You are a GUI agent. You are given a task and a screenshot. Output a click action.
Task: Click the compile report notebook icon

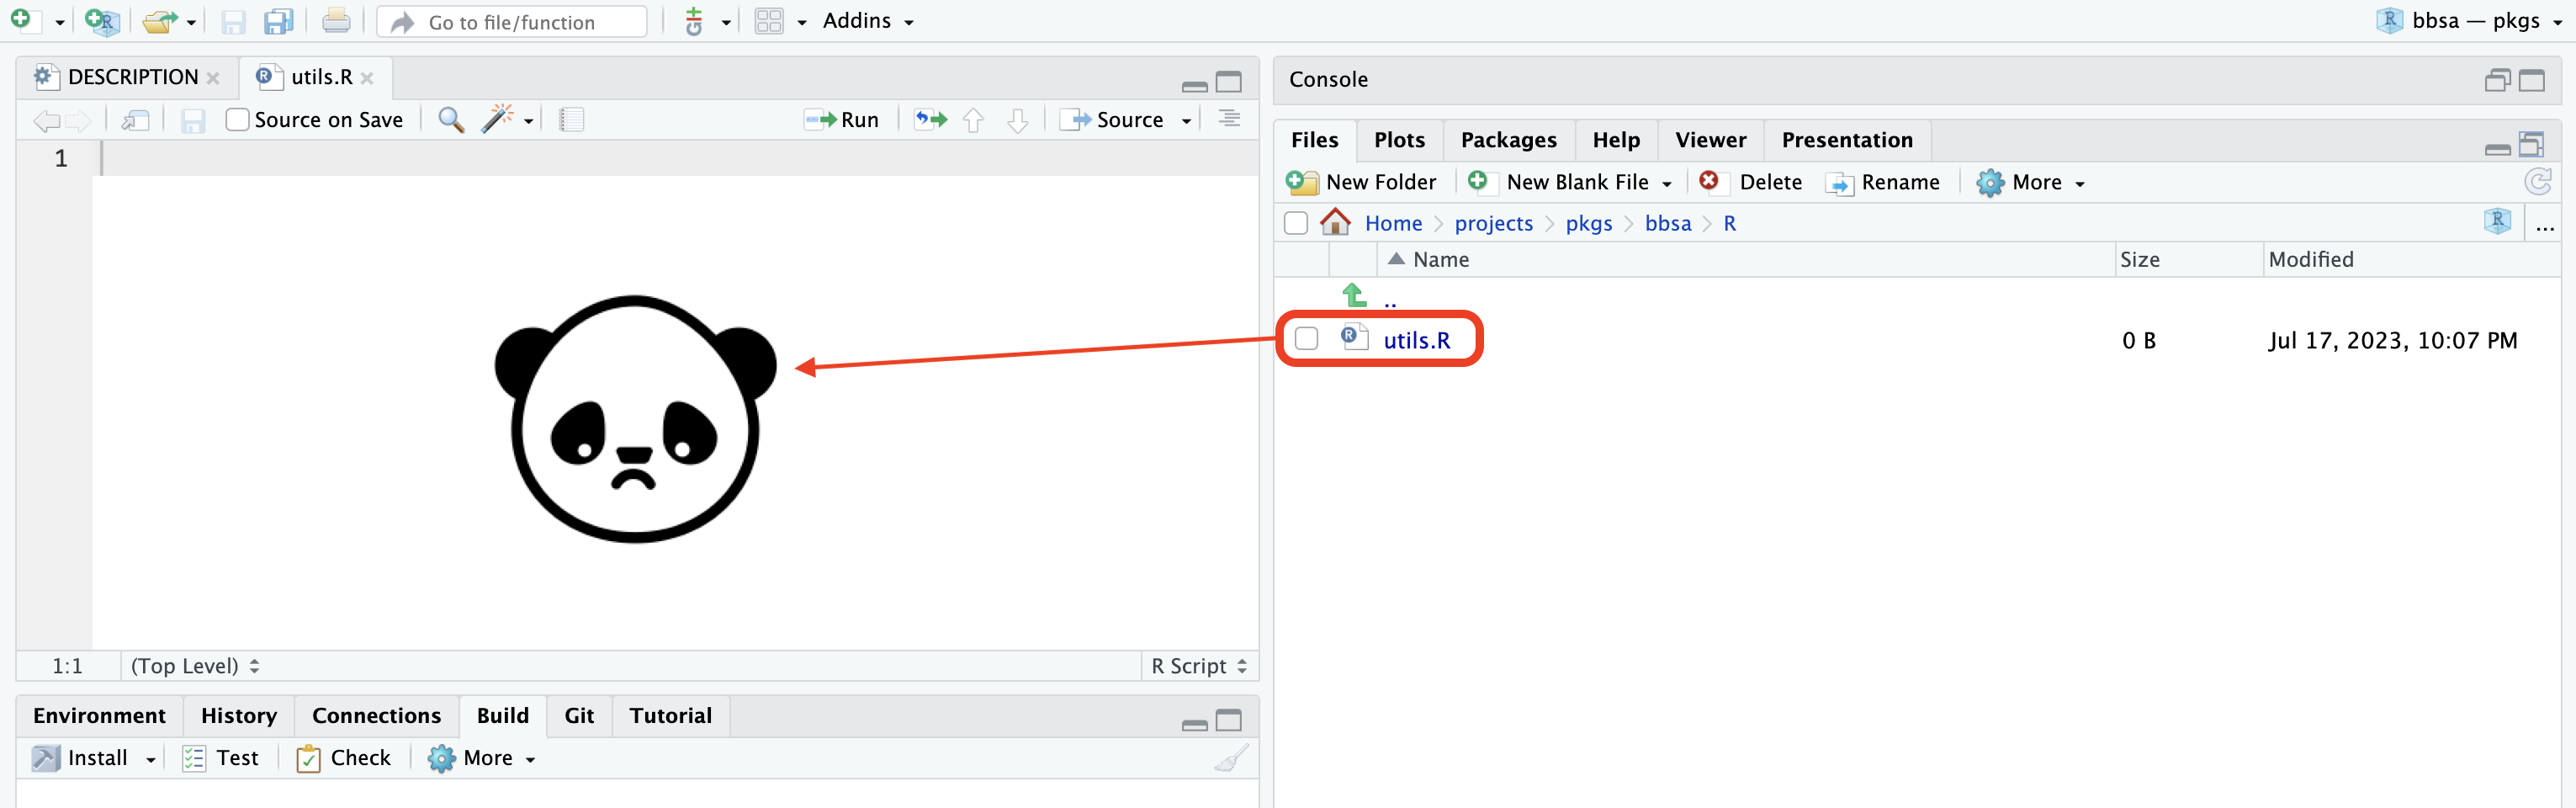click(x=571, y=120)
